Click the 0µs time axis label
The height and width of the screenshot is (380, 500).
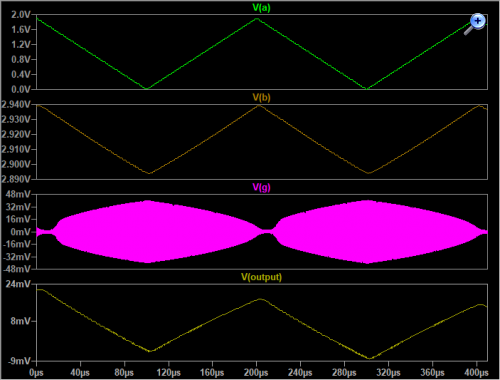click(x=36, y=373)
